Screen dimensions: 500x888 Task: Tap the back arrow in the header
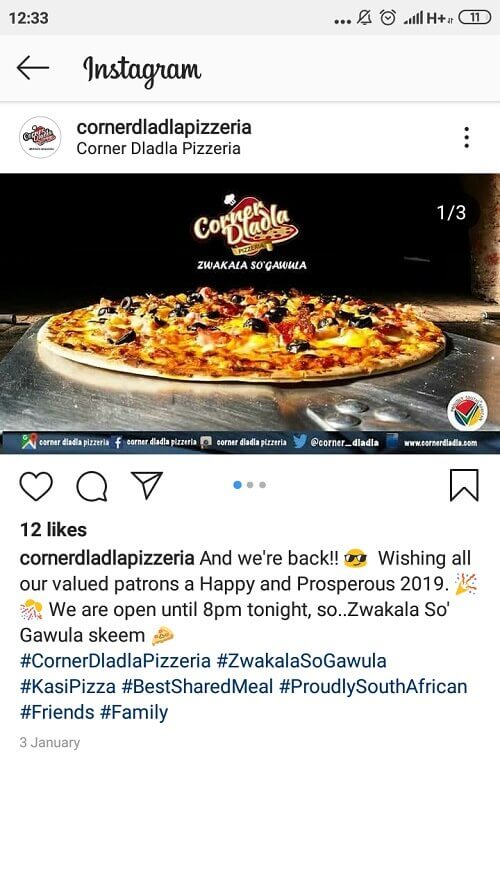click(x=32, y=69)
